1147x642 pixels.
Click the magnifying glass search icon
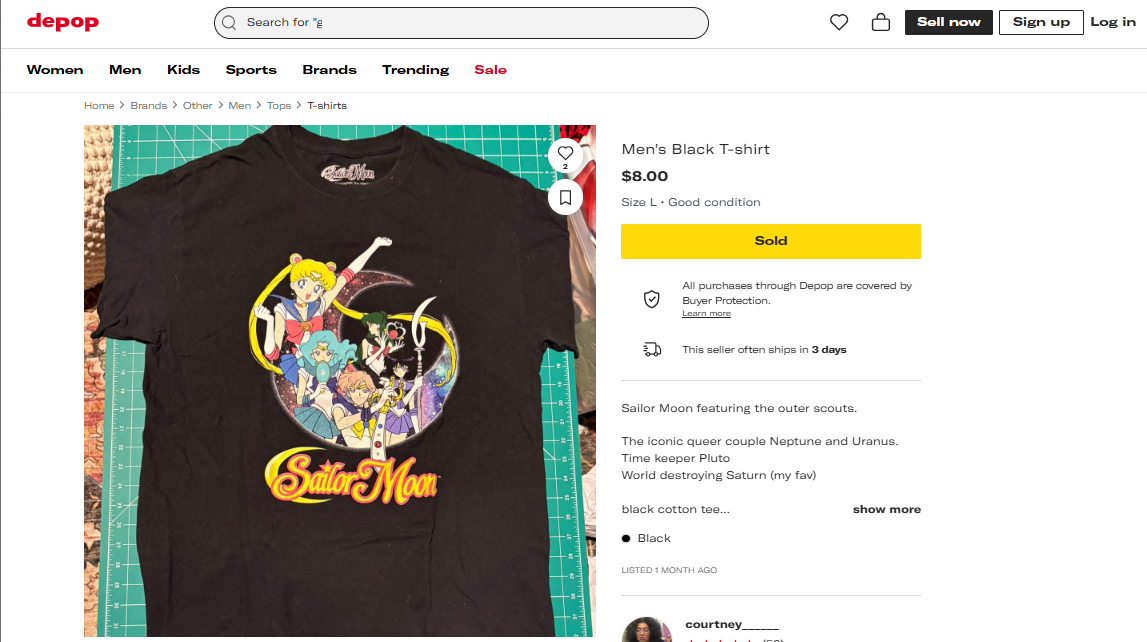(230, 23)
